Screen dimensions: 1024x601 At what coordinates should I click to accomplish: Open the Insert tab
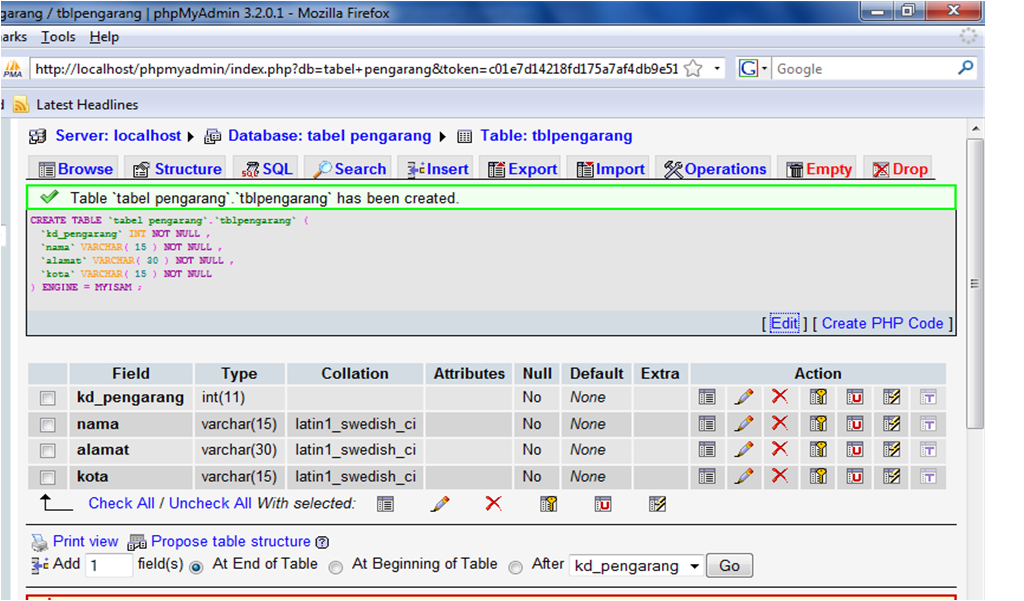[x=438, y=169]
